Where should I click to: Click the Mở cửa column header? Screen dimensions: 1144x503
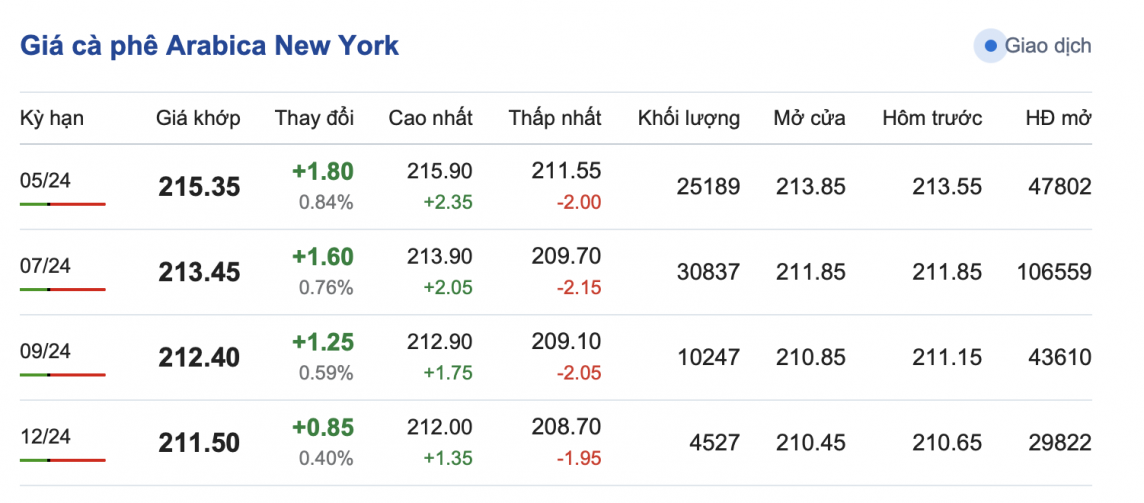tap(809, 118)
